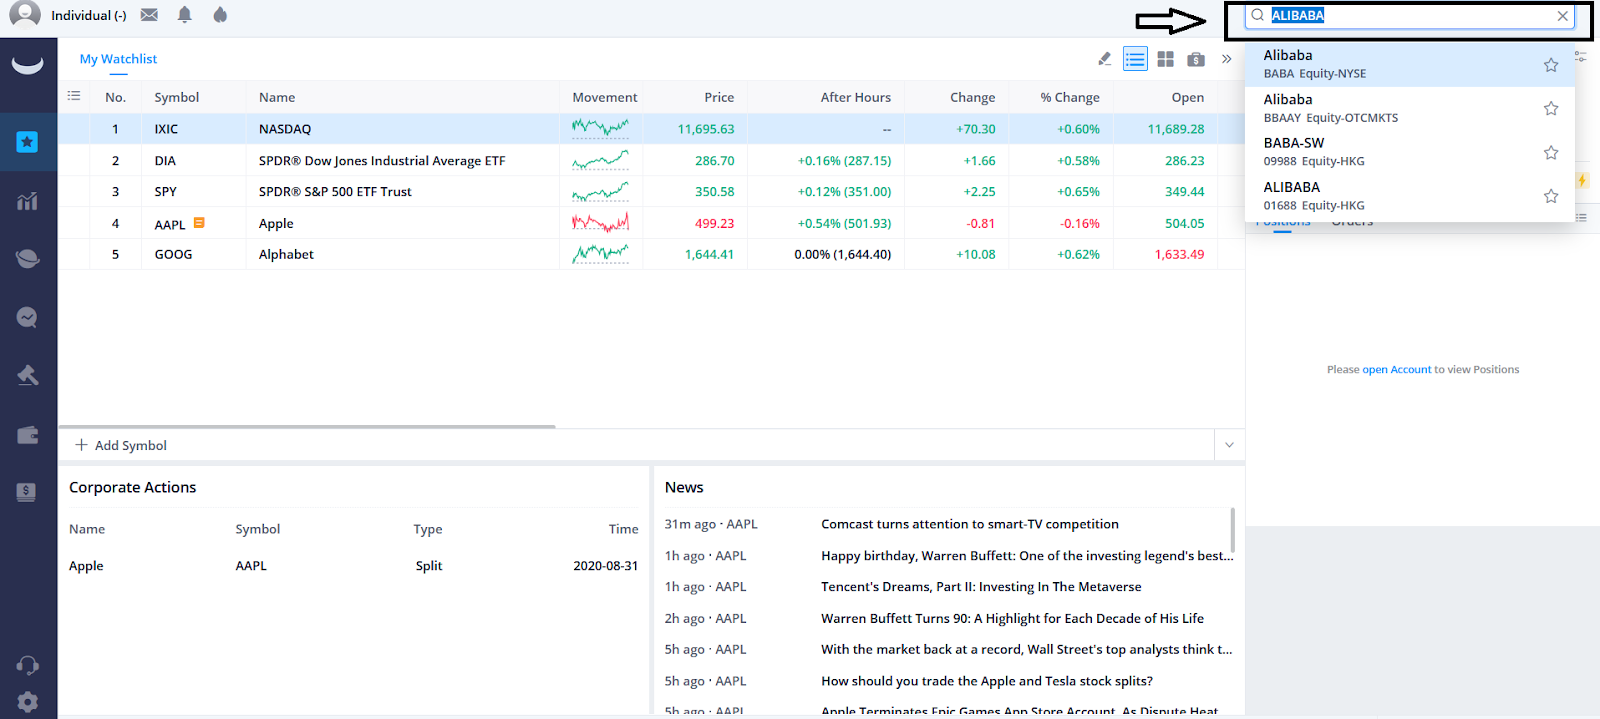
Task: Click the Add Symbol button
Action: click(x=121, y=445)
